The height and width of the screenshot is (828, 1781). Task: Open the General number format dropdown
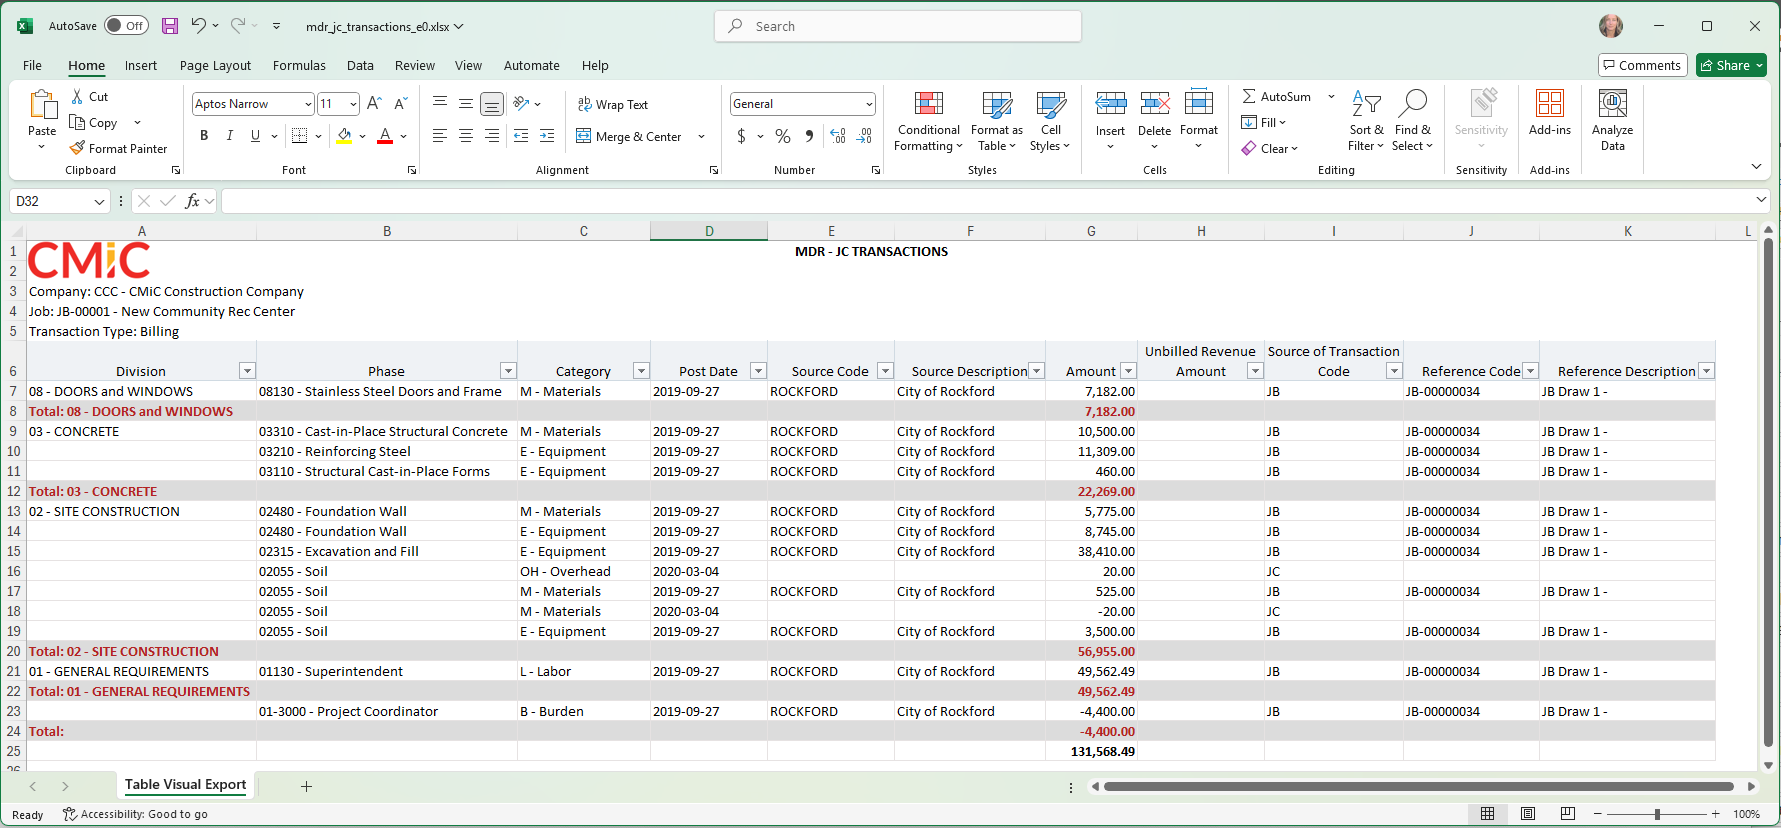tap(869, 104)
